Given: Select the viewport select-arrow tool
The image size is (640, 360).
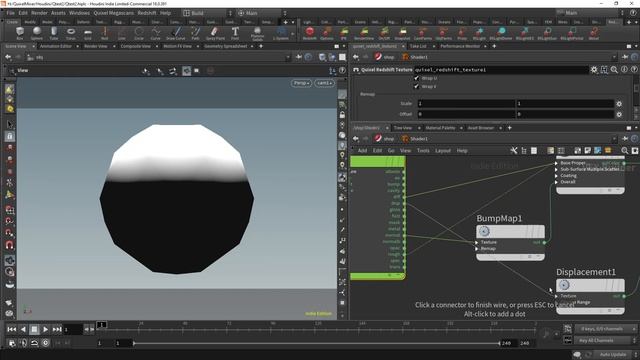Looking at the screenshot, I should [x=10, y=124].
